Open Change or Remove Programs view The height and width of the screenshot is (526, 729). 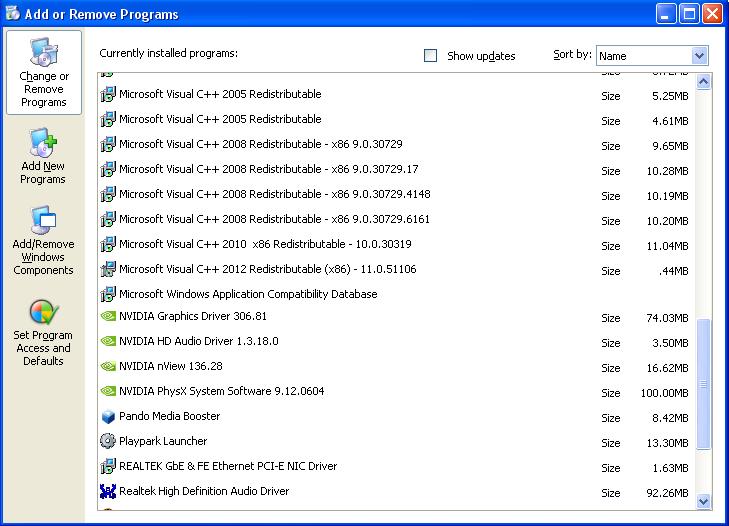44,73
